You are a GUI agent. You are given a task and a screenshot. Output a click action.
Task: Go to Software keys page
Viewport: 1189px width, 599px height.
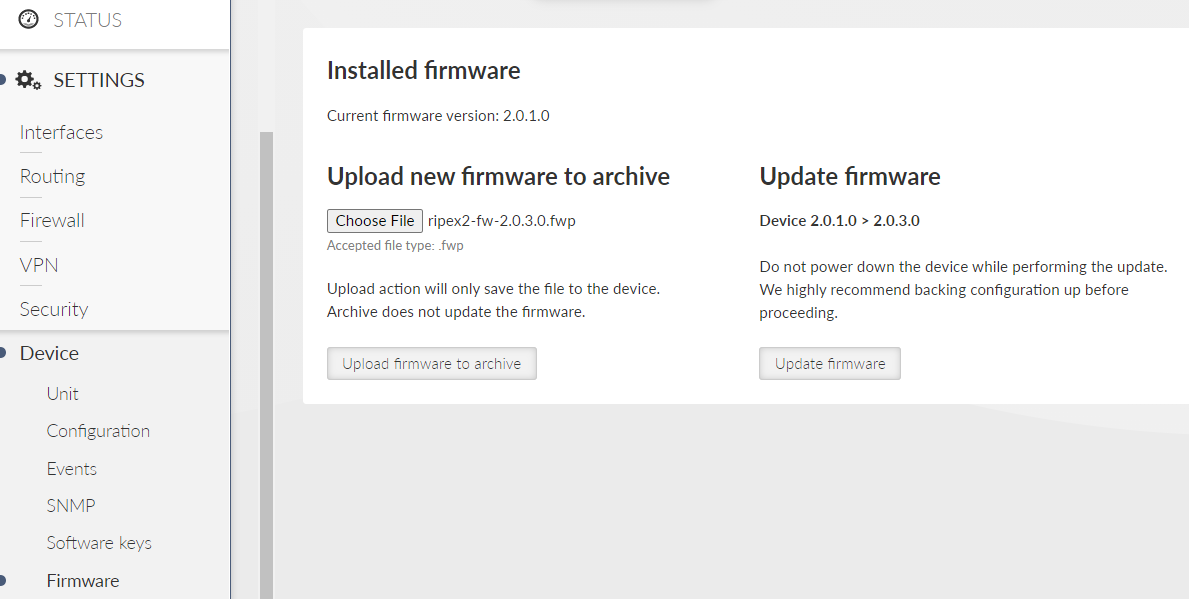(x=99, y=543)
